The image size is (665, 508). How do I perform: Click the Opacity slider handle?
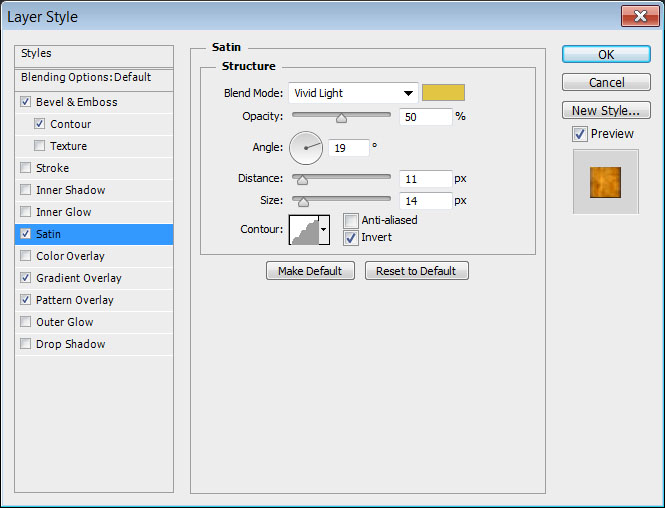(x=341, y=117)
